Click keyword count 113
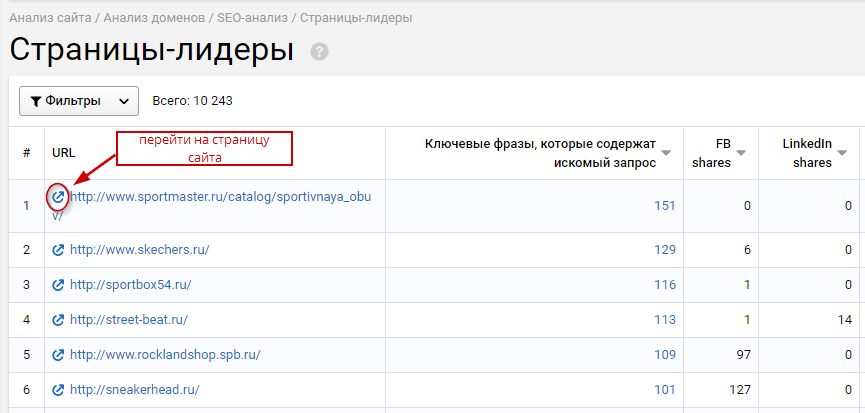This screenshot has width=865, height=413. click(665, 320)
